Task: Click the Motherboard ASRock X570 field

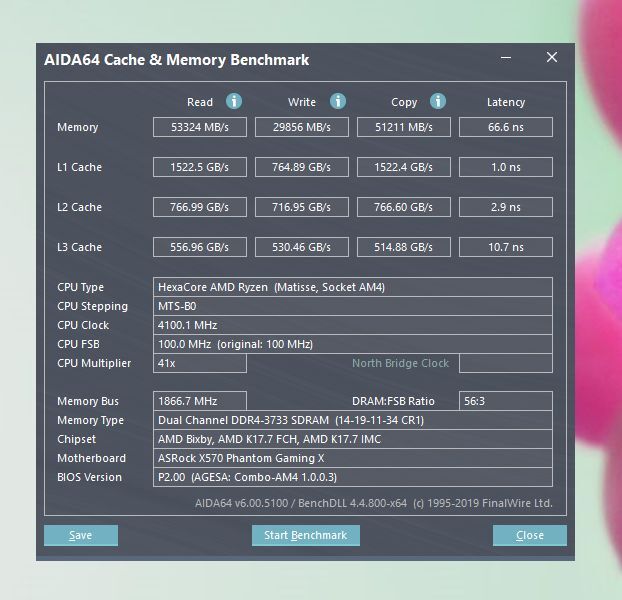Action: (353, 458)
